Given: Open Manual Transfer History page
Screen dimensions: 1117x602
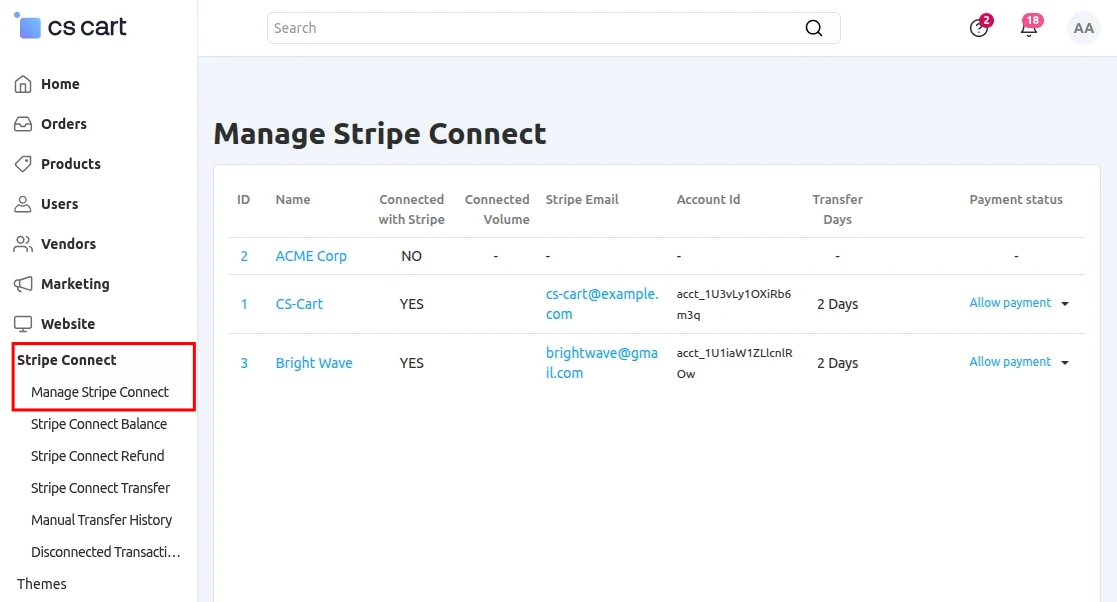Looking at the screenshot, I should point(101,520).
